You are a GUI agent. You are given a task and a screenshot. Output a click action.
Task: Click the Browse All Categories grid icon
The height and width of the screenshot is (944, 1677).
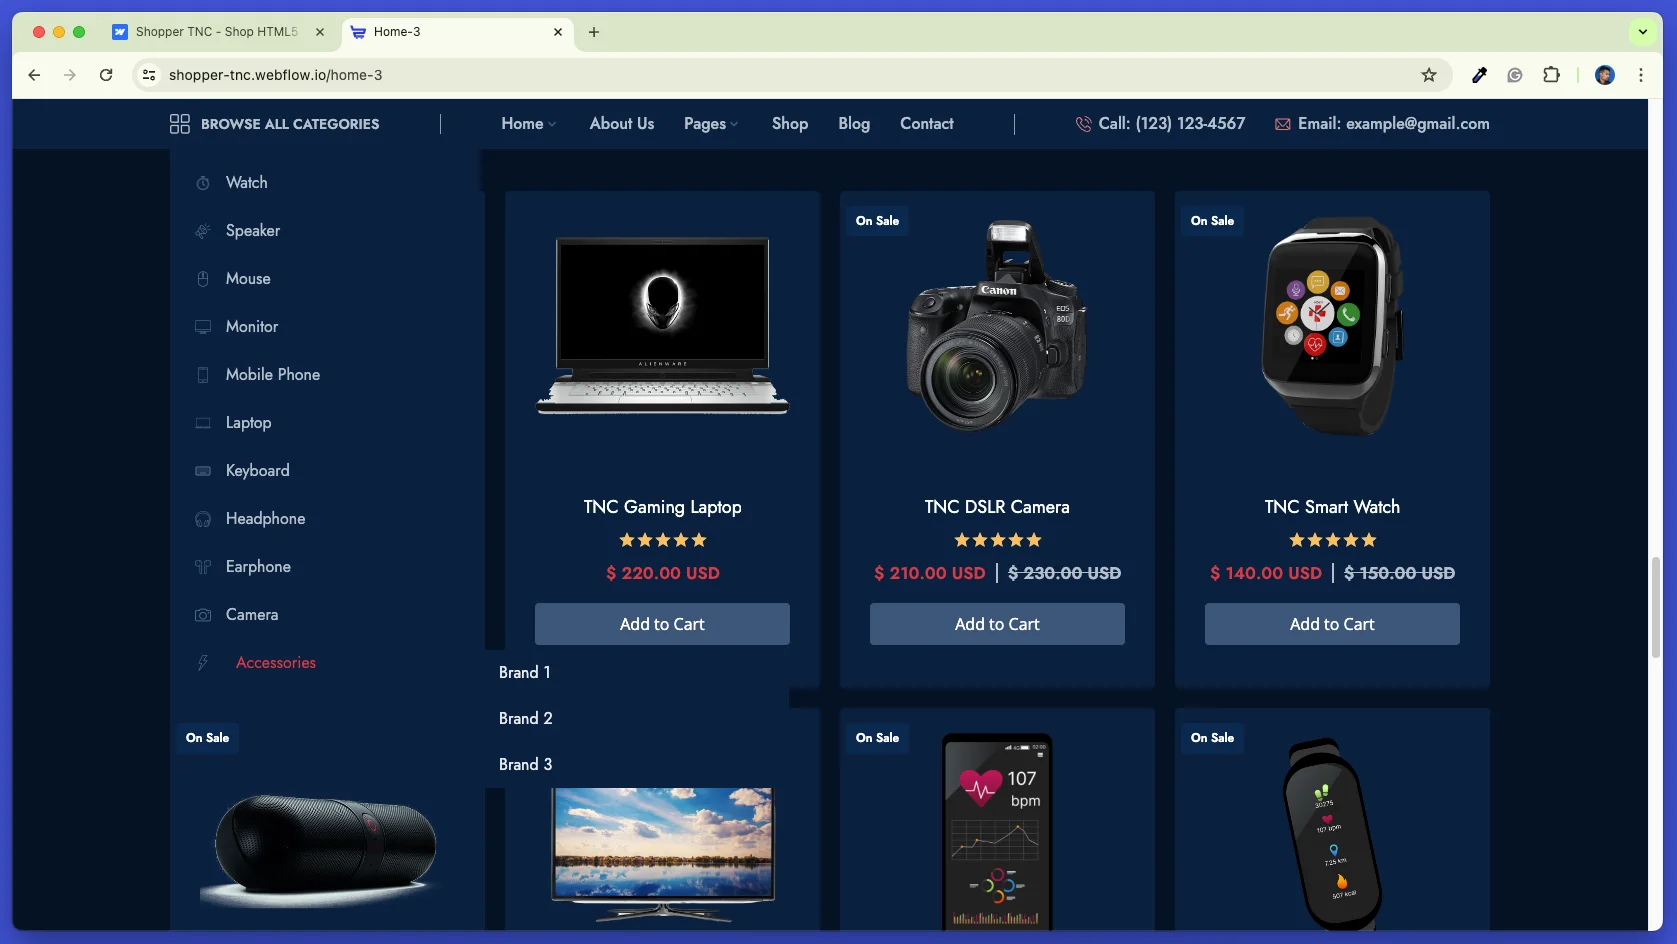coord(180,124)
